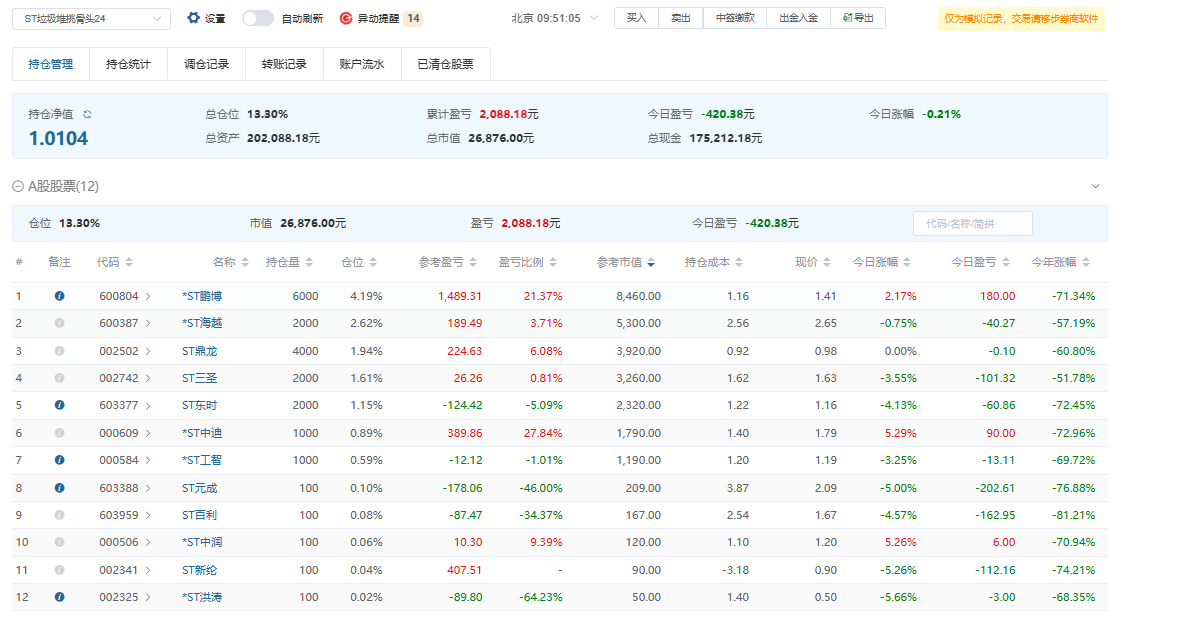The image size is (1204, 634).
Task: Sort table by 今日涨幅 column
Action: tap(880, 262)
